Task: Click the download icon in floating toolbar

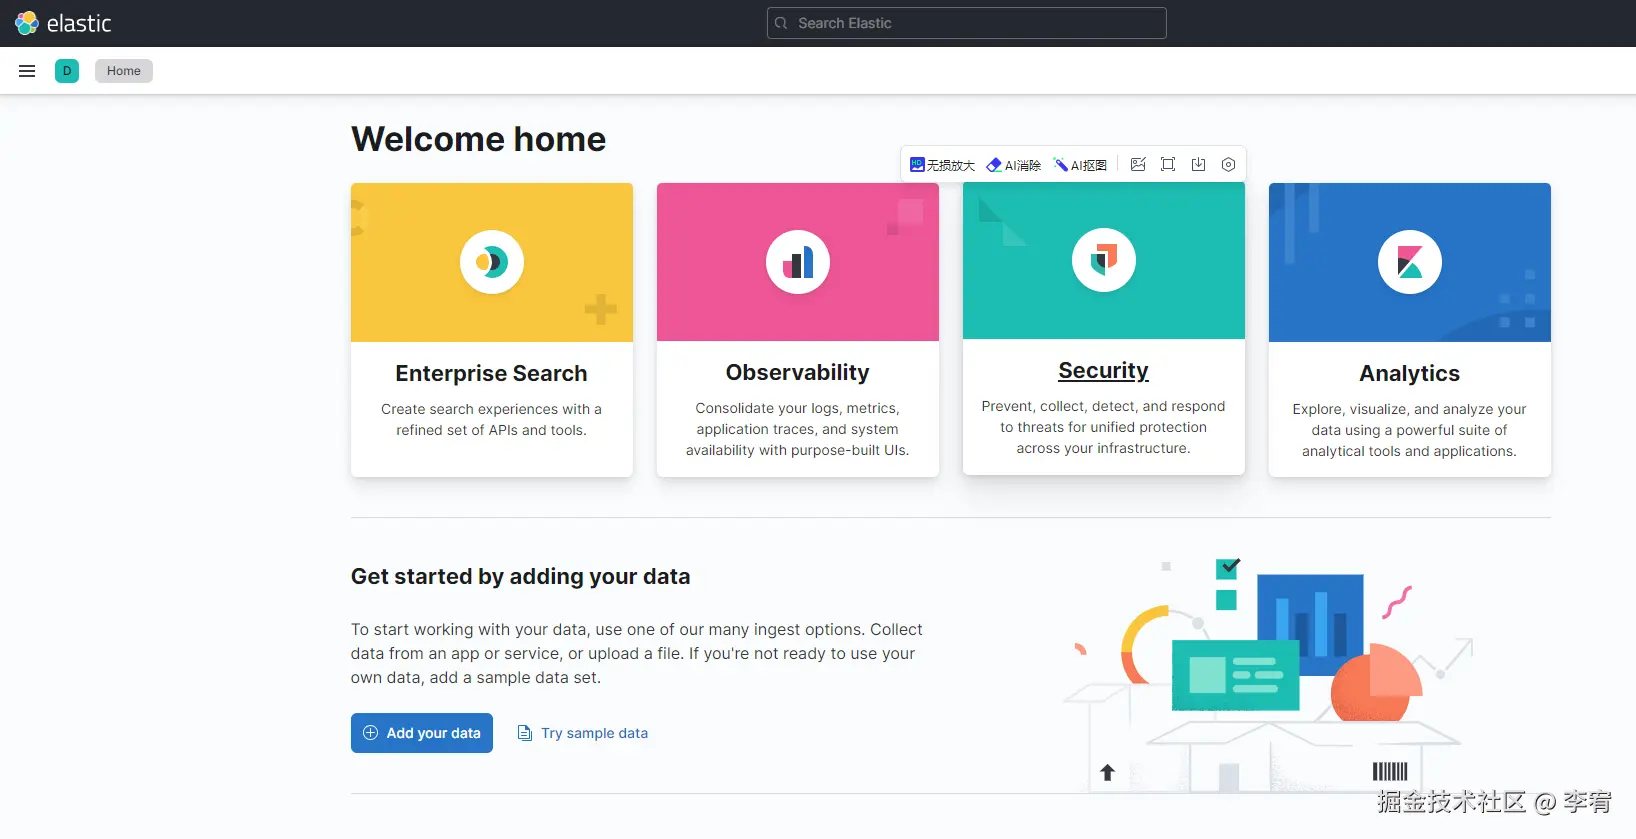Action: (x=1198, y=164)
